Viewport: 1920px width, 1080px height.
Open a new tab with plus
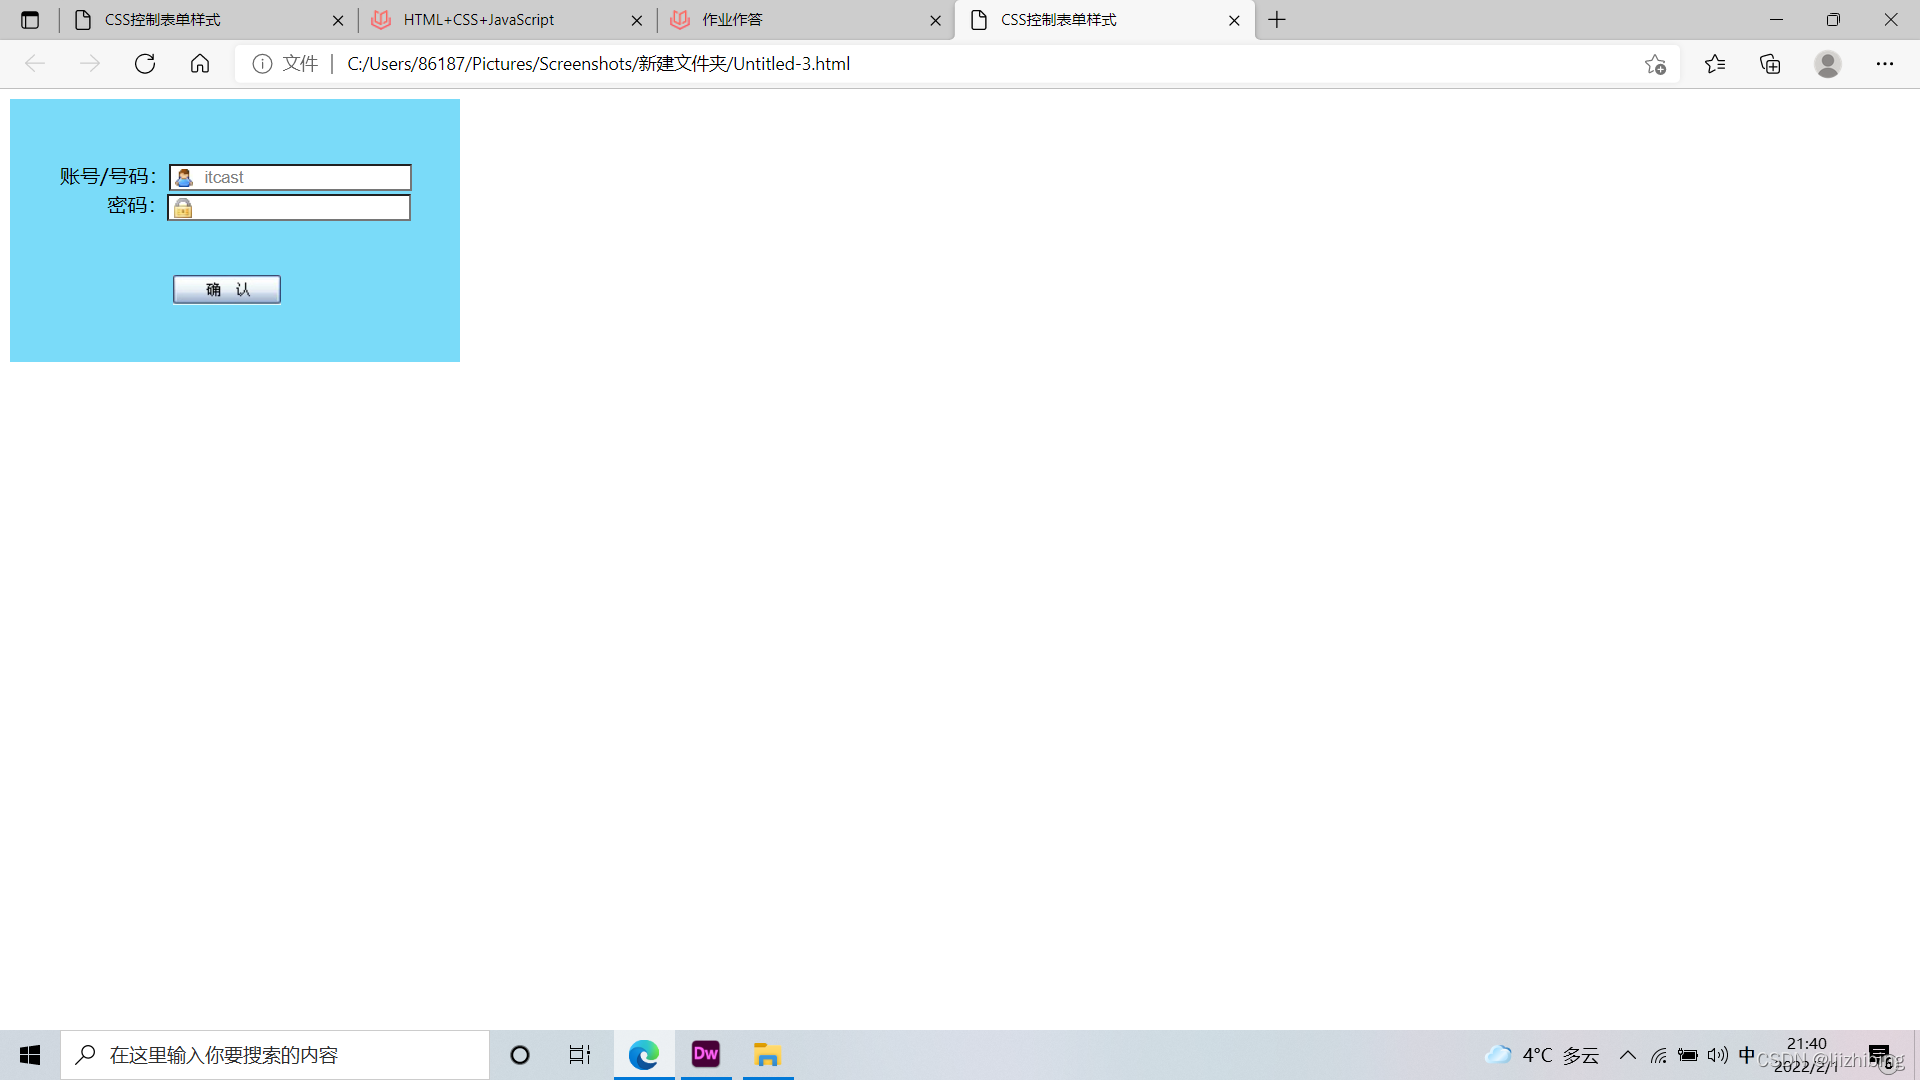pyautogui.click(x=1277, y=20)
